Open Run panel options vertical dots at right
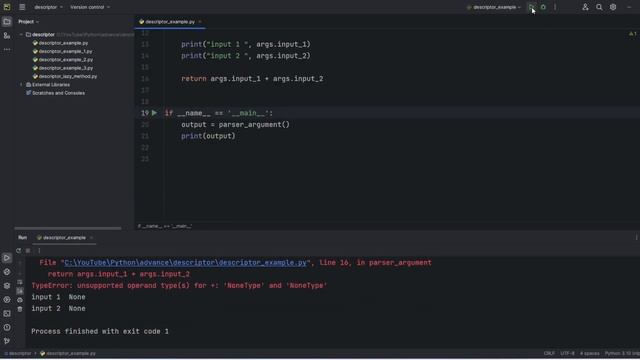640x360 pixels. click(636, 237)
